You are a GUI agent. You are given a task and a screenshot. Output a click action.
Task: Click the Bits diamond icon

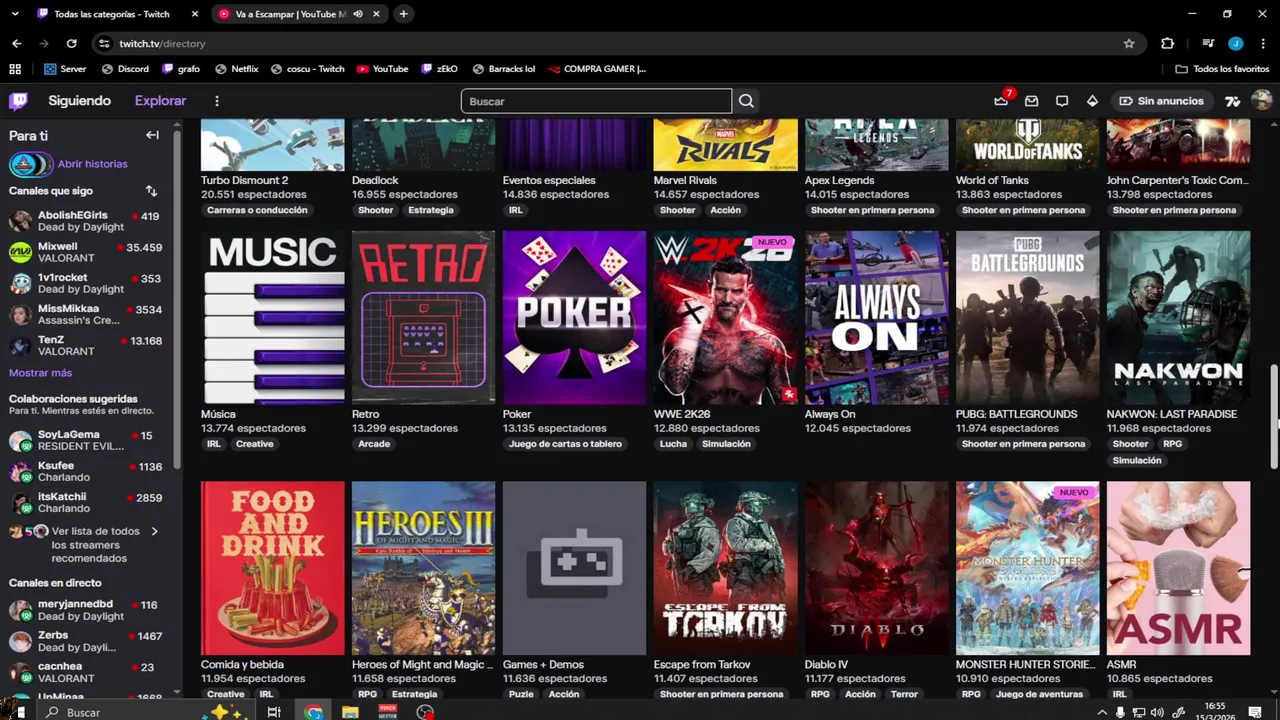point(1092,101)
